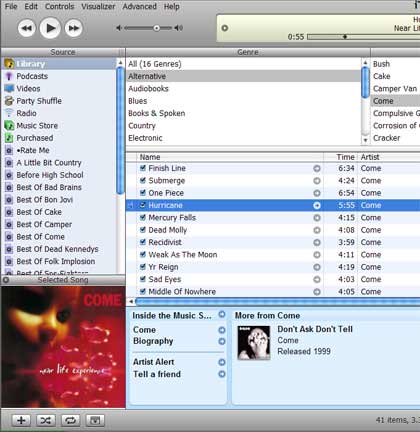This screenshot has height=432, width=420.
Task: Open Come artist link in MiniStore
Action: click(144, 330)
